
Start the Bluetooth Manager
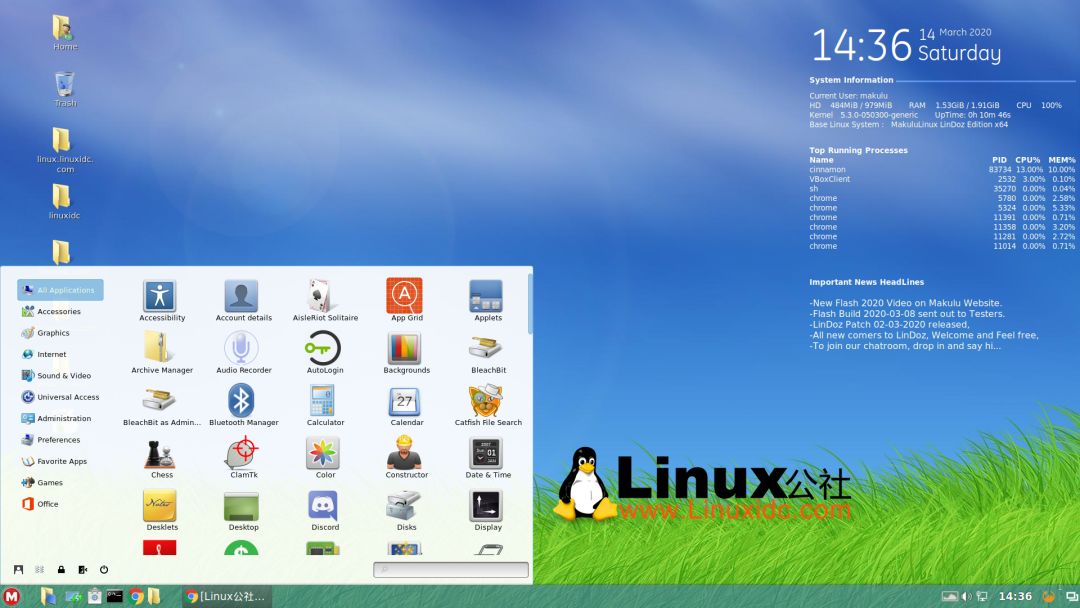pyautogui.click(x=243, y=400)
